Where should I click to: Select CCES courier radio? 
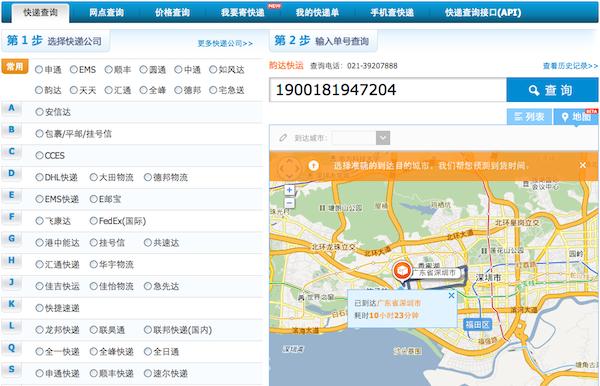point(39,156)
